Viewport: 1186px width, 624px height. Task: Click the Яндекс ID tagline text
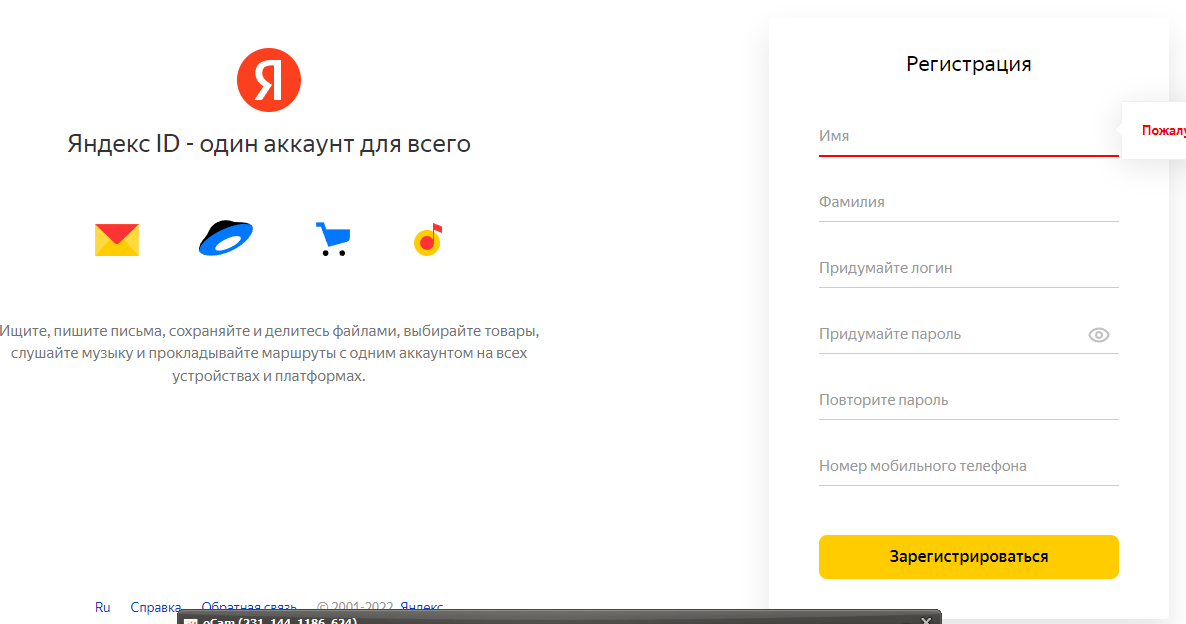[269, 144]
